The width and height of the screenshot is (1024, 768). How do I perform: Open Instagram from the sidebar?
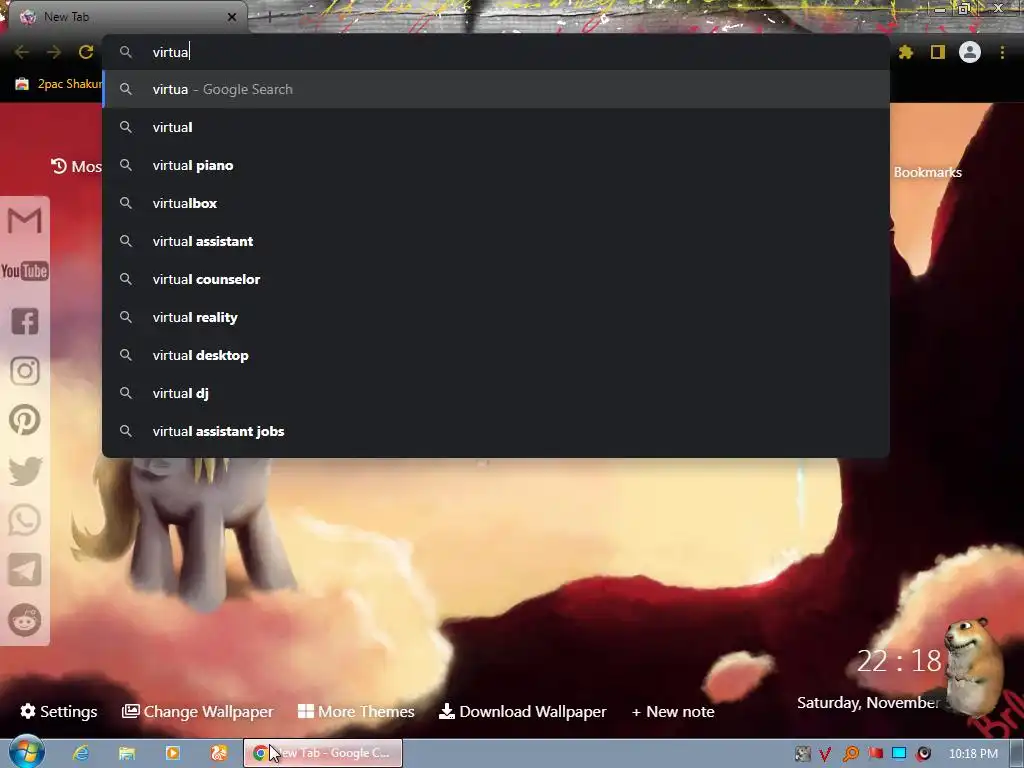(25, 371)
